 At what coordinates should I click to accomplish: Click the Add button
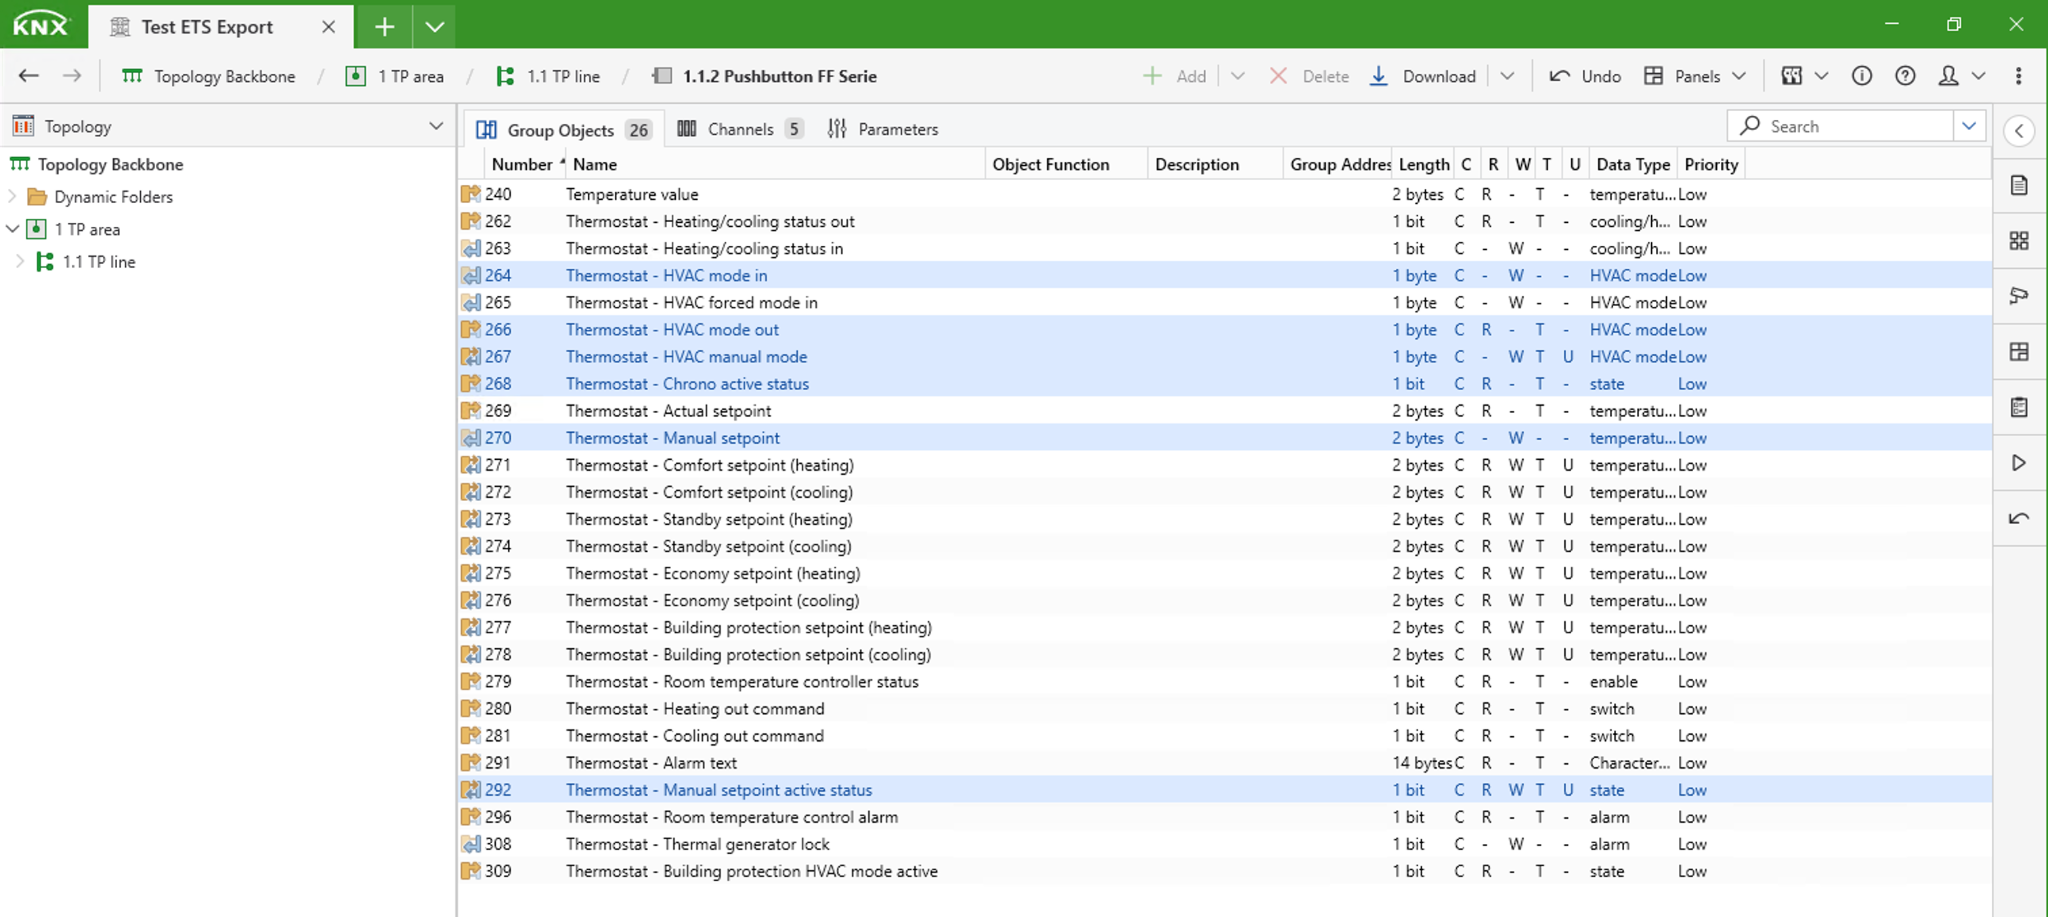click(x=1174, y=76)
